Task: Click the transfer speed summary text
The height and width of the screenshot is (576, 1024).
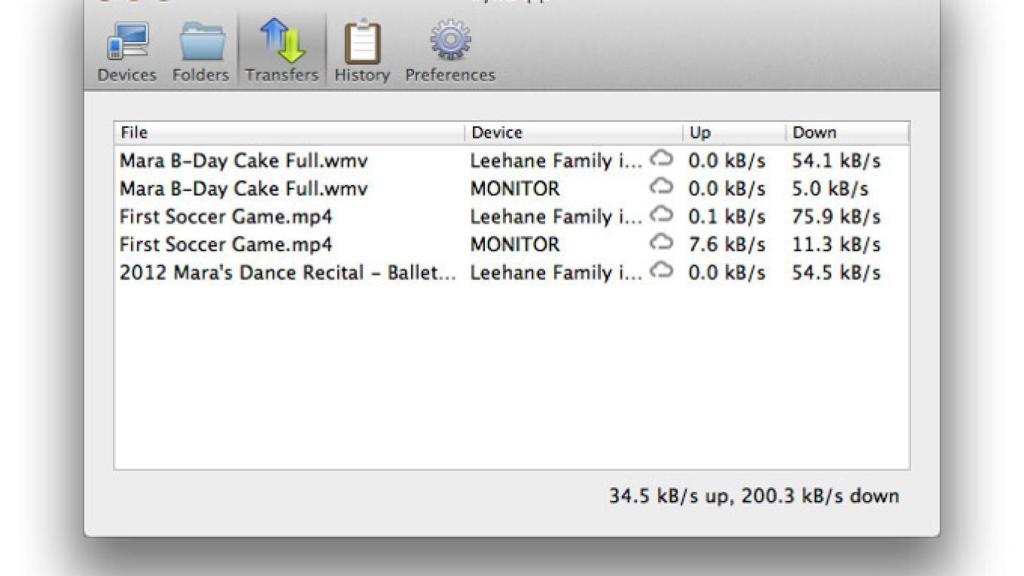Action: 753,495
